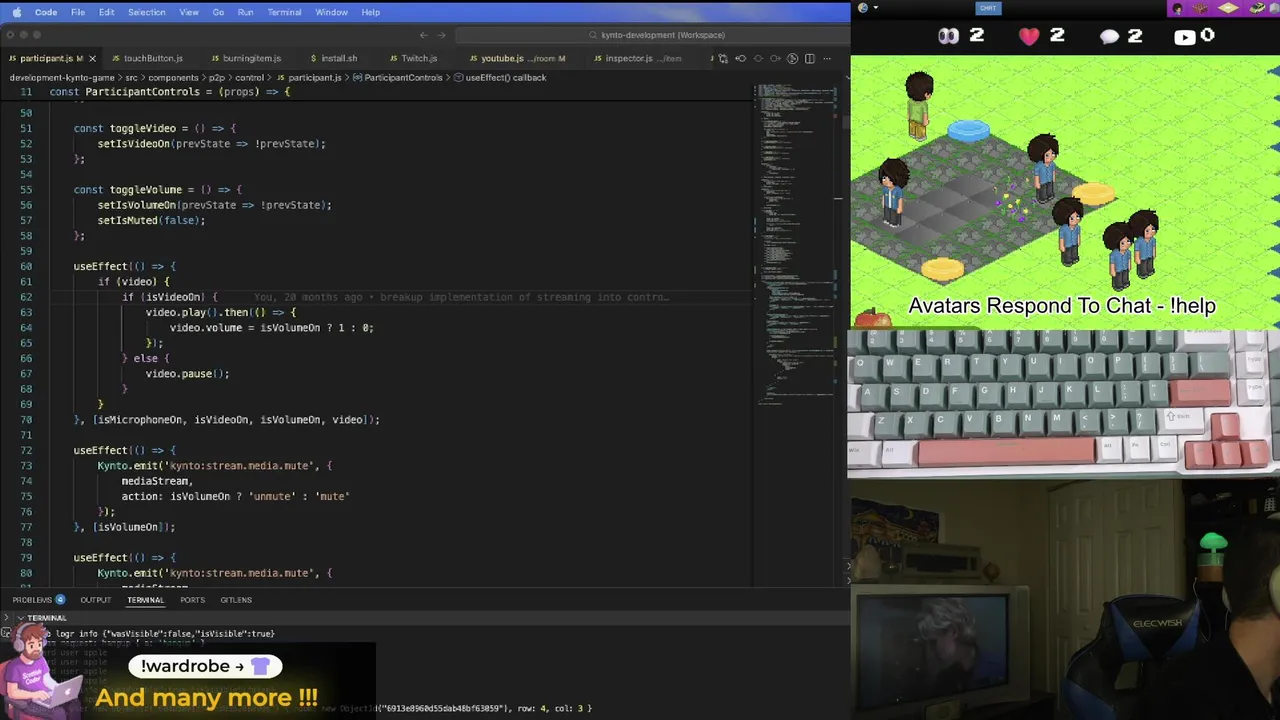This screenshot has width=1280, height=720.
Task: Open the Terminal menu
Action: pyautogui.click(x=284, y=12)
